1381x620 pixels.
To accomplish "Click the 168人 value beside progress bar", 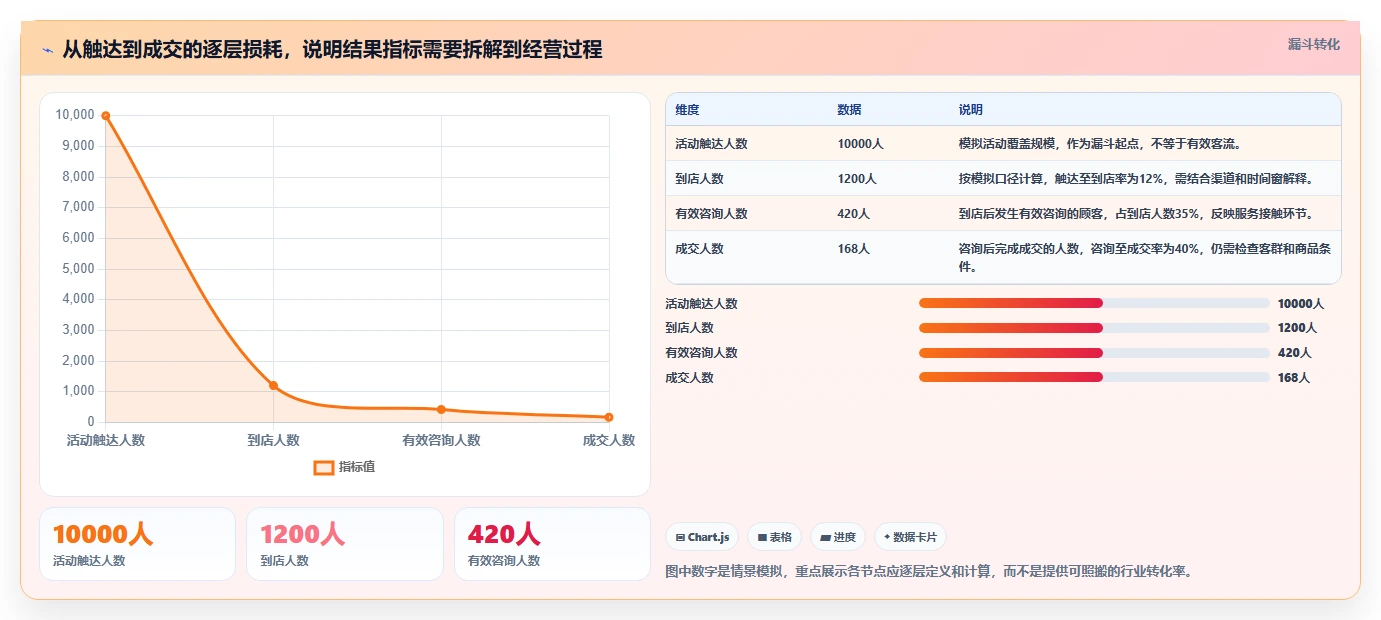I will tap(1293, 378).
